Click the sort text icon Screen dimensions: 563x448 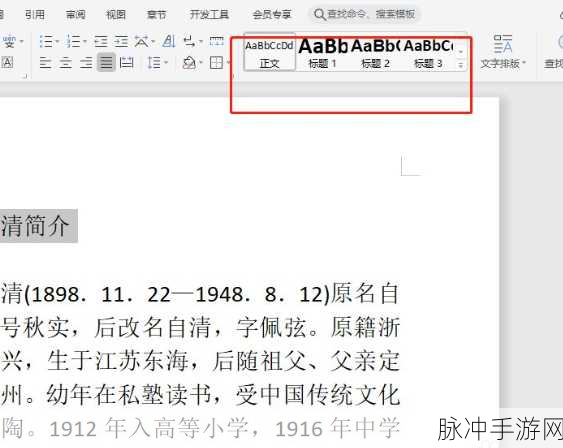(169, 41)
